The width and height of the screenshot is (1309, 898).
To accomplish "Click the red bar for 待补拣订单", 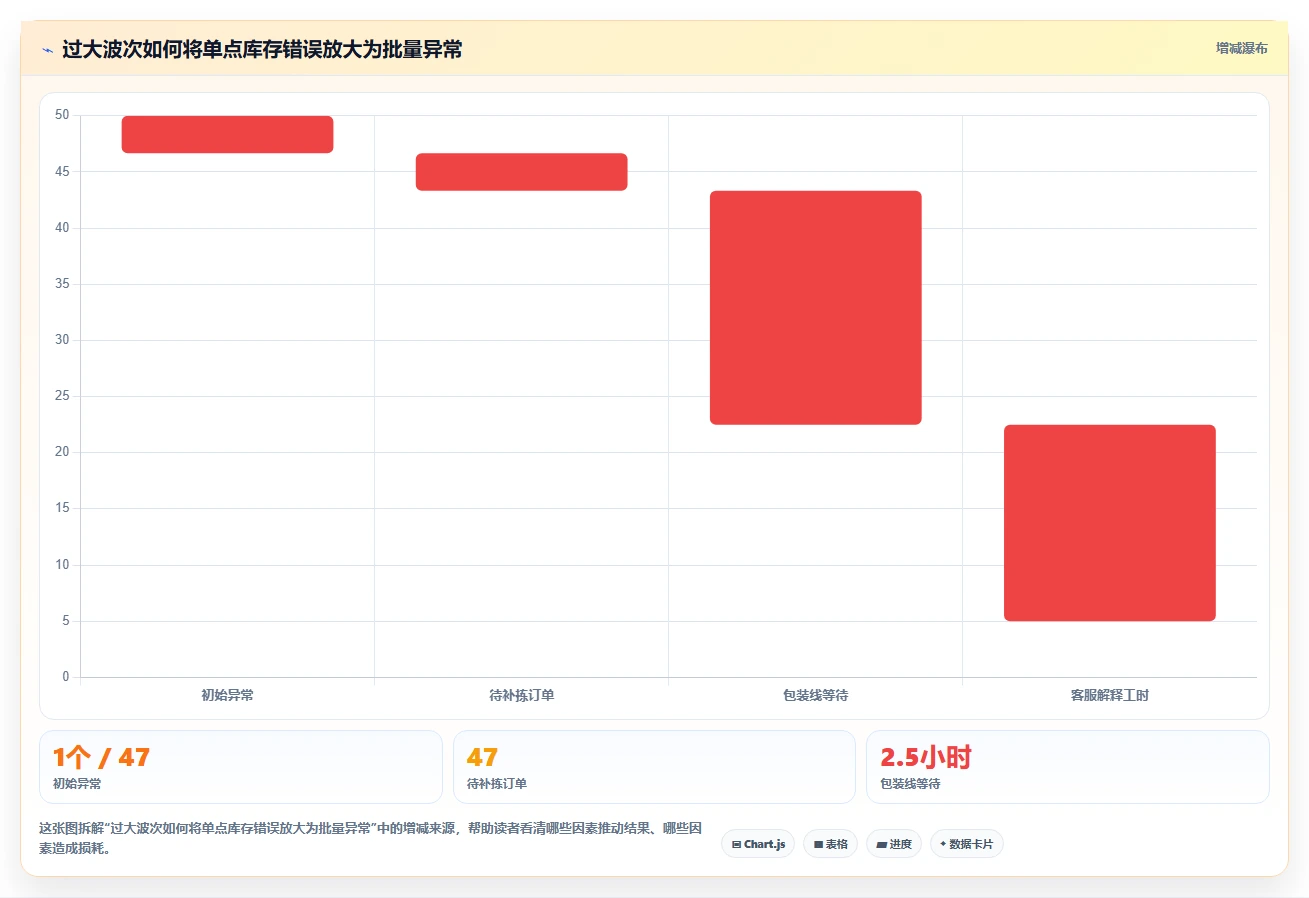I will coord(521,172).
